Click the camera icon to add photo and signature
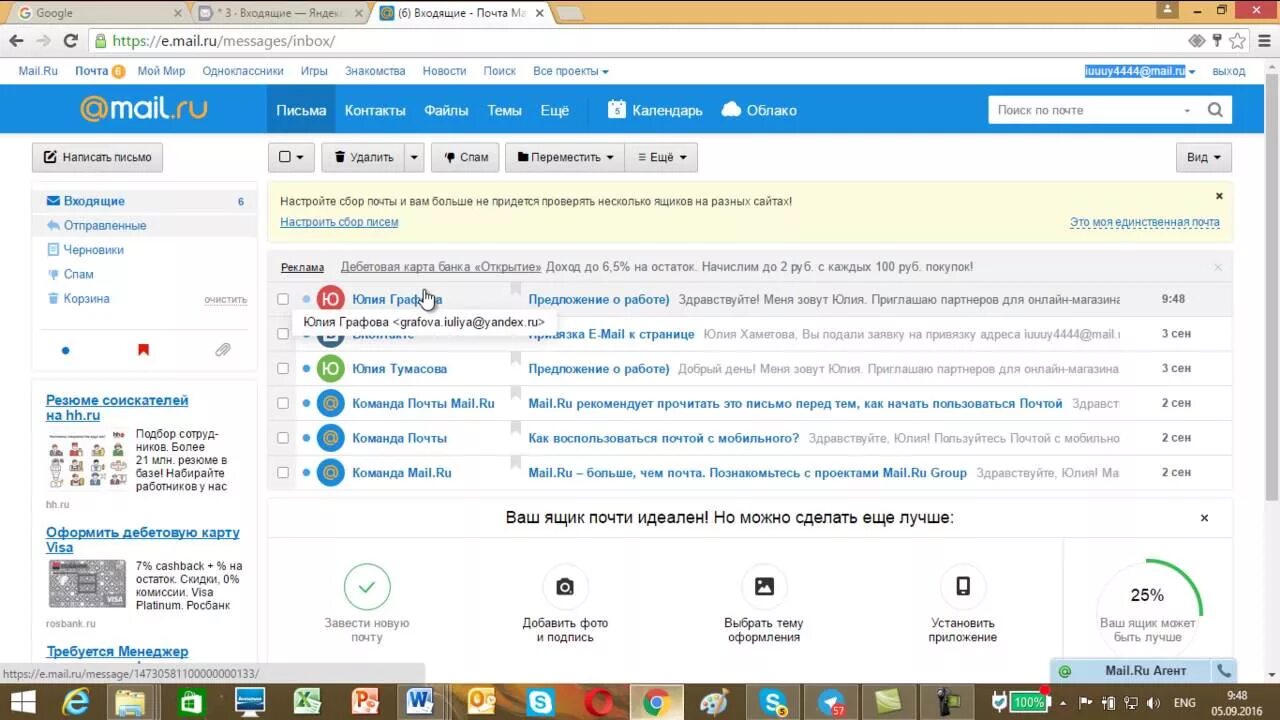 click(565, 587)
